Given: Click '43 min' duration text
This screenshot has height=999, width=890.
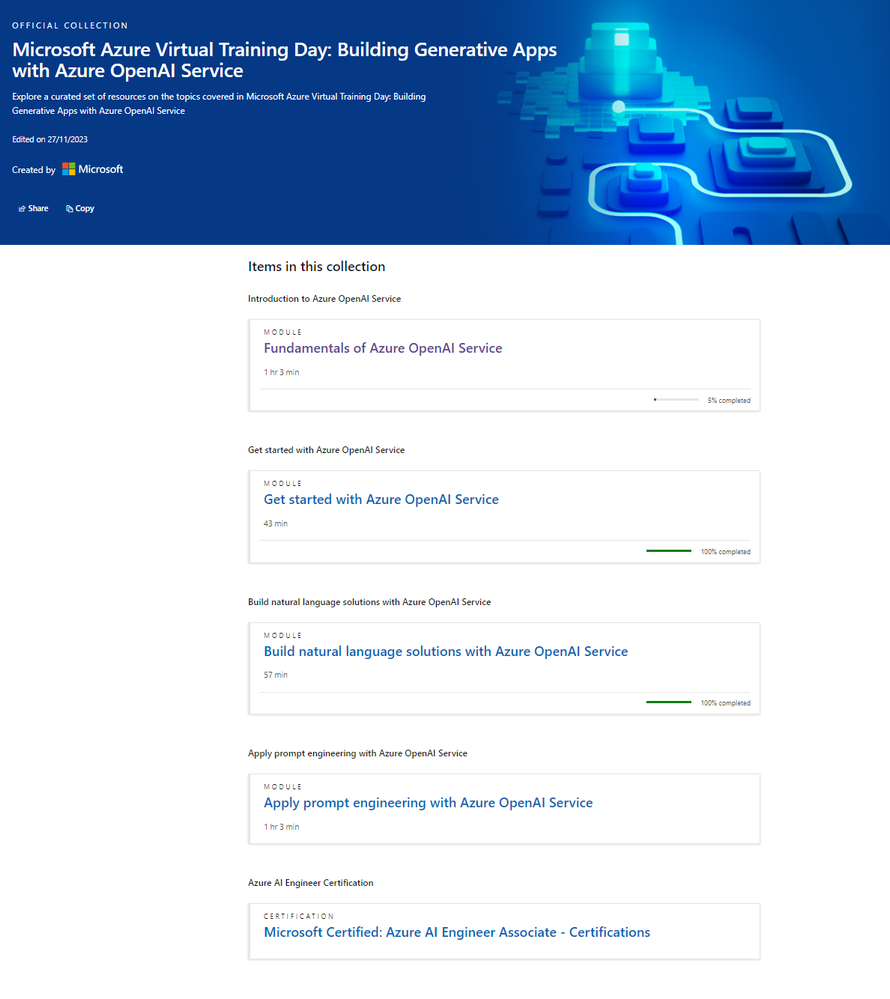Looking at the screenshot, I should pyautogui.click(x=275, y=524).
